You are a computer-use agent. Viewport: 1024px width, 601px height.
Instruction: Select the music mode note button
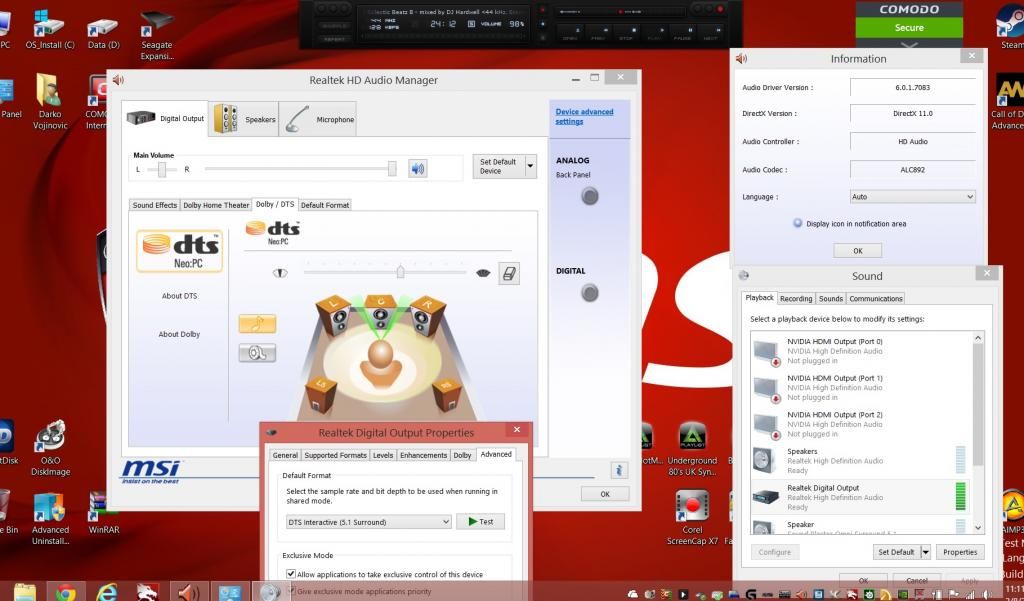pos(257,324)
